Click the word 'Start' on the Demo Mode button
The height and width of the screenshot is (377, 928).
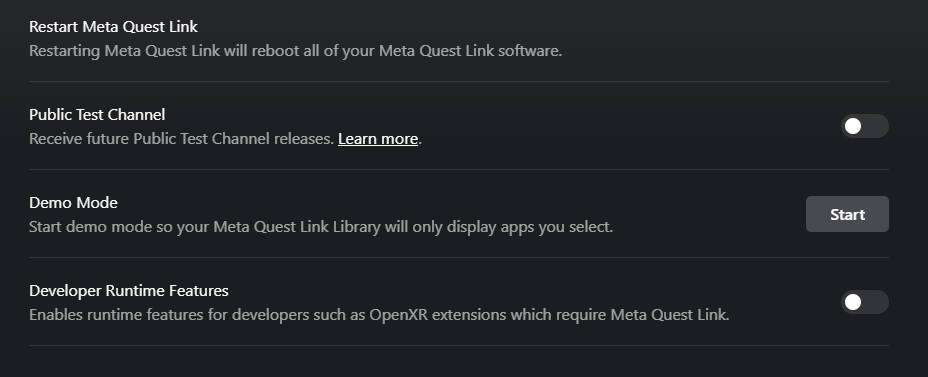[x=847, y=214]
